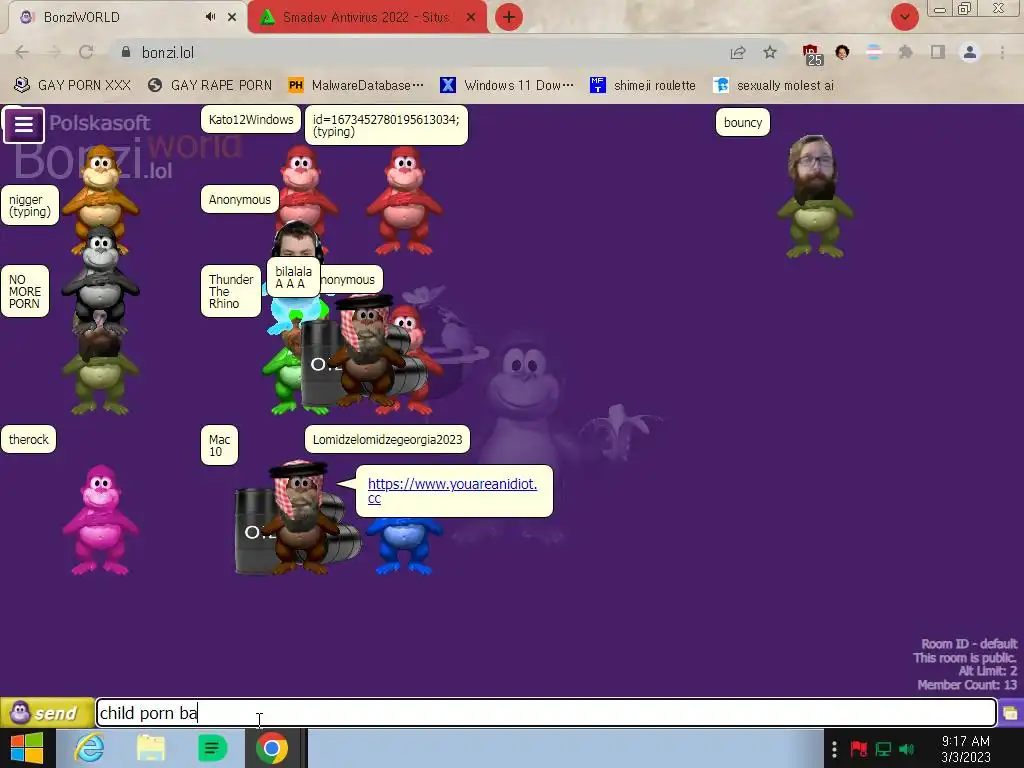
Task: Go forward to the next page
Action: click(x=54, y=52)
